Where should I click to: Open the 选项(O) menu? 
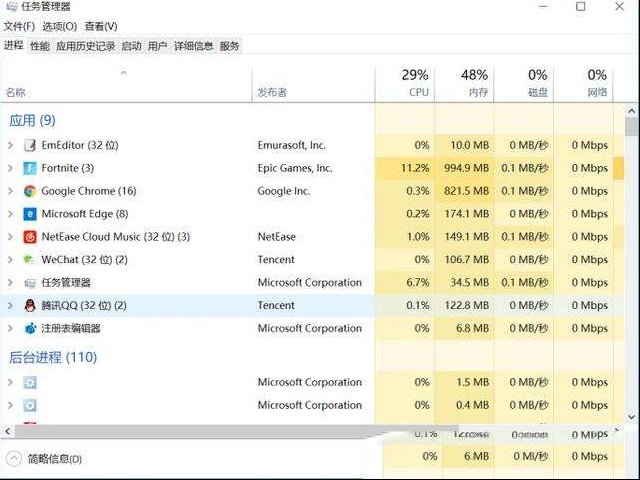click(x=60, y=27)
